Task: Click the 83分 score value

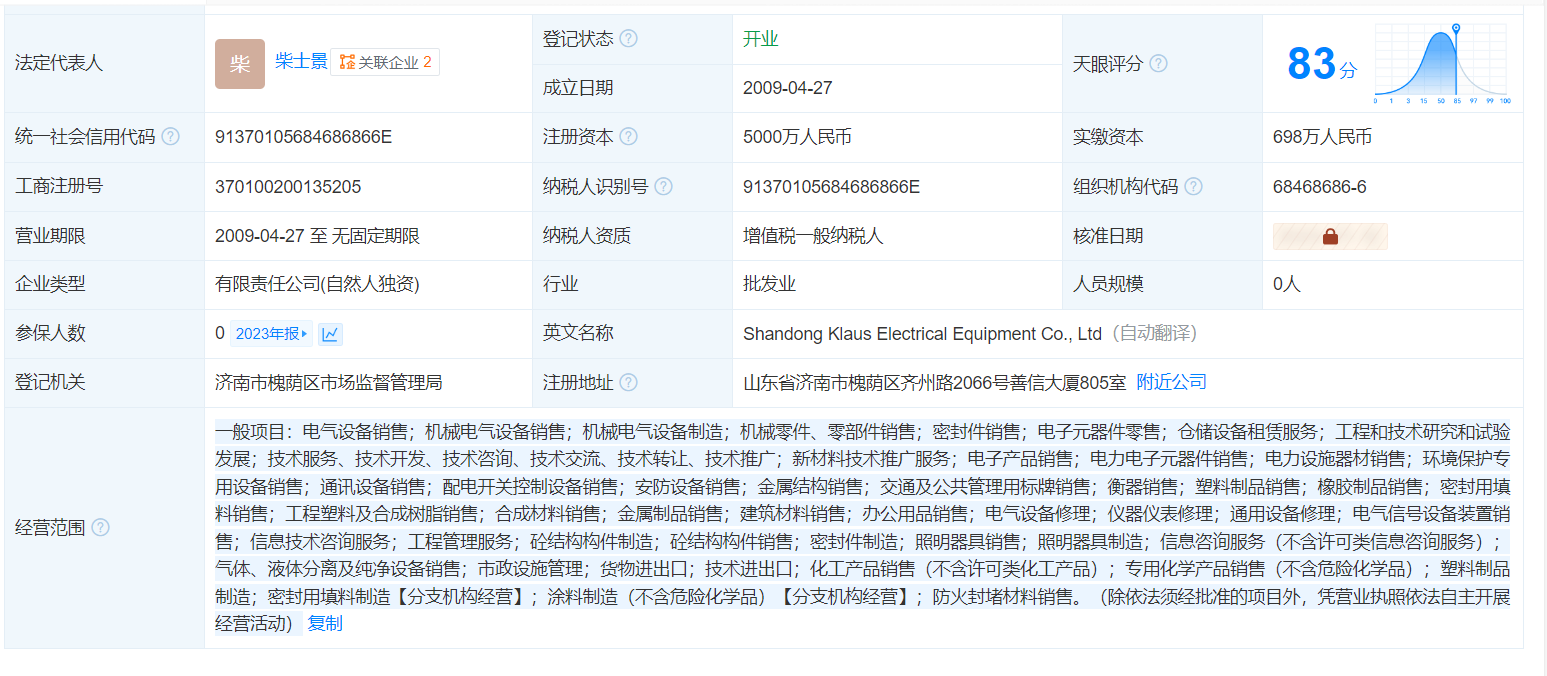Action: [x=1322, y=64]
